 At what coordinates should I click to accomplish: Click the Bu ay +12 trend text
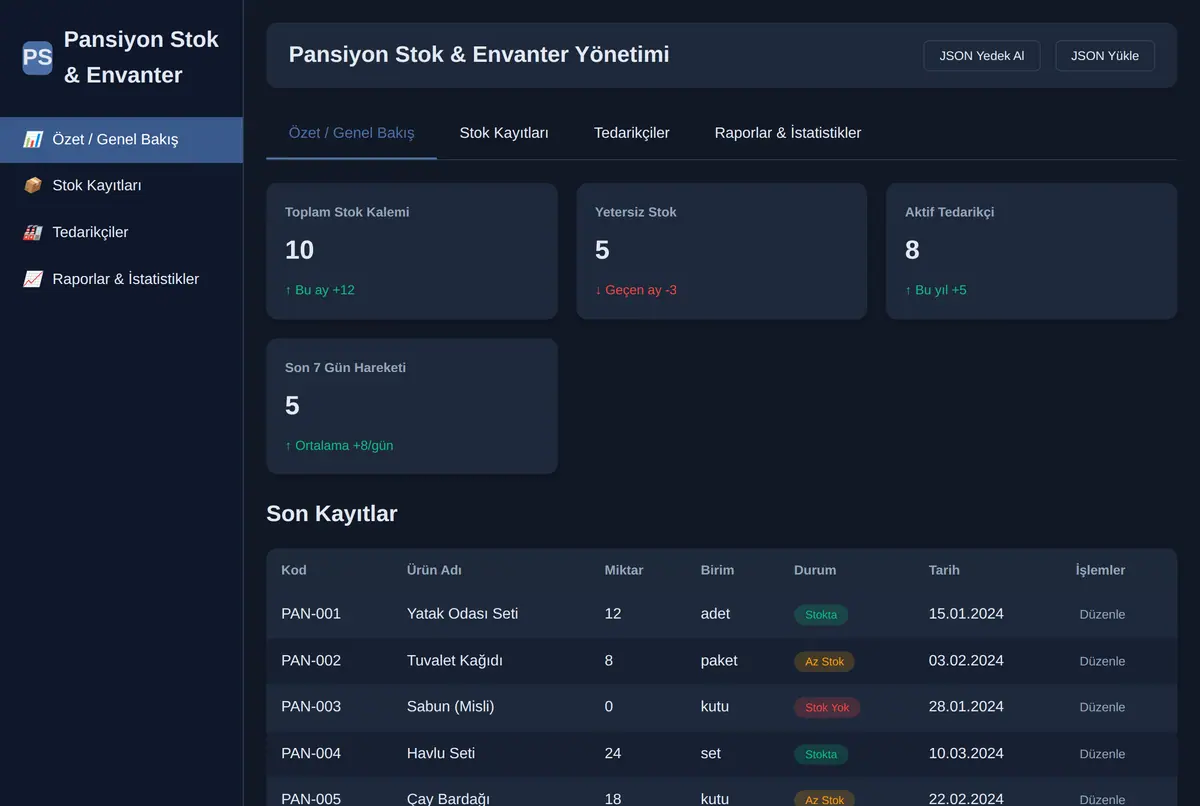(320, 290)
